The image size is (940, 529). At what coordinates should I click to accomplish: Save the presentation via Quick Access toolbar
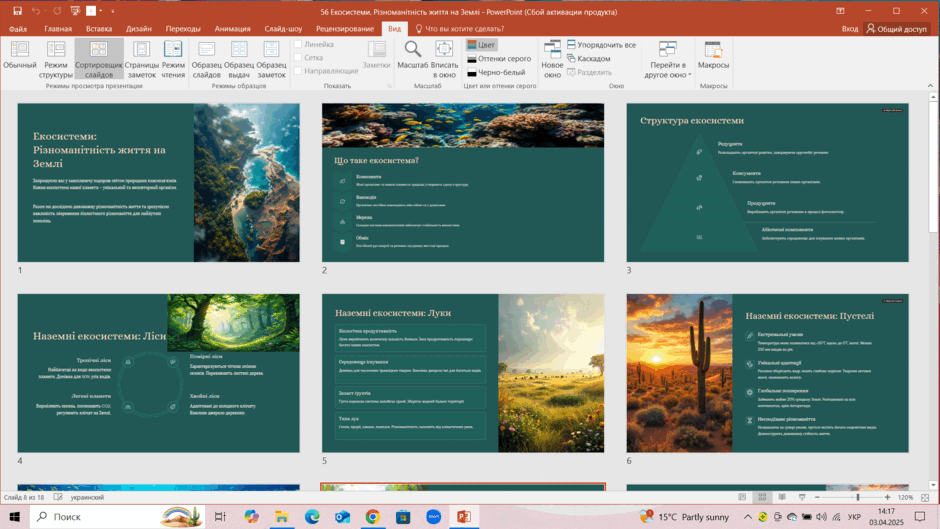(x=17, y=11)
